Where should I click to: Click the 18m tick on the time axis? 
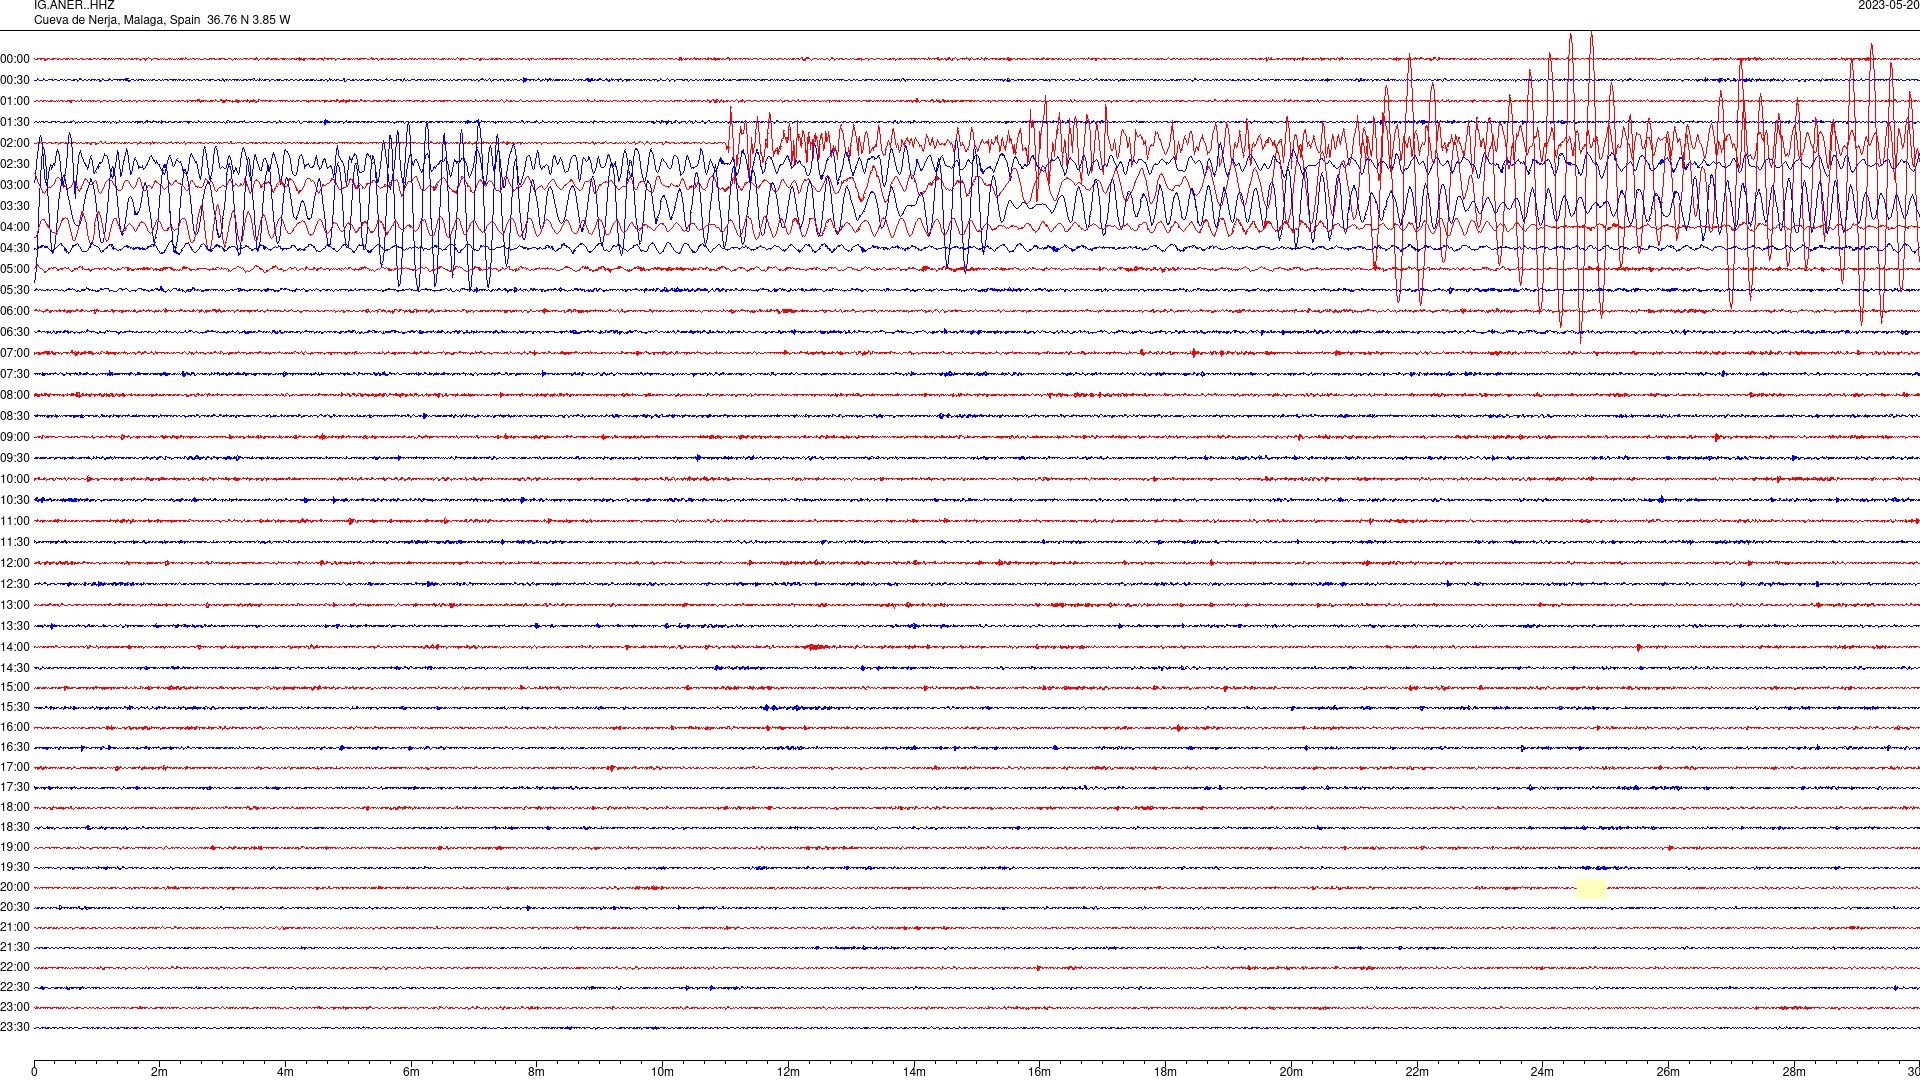1165,1072
